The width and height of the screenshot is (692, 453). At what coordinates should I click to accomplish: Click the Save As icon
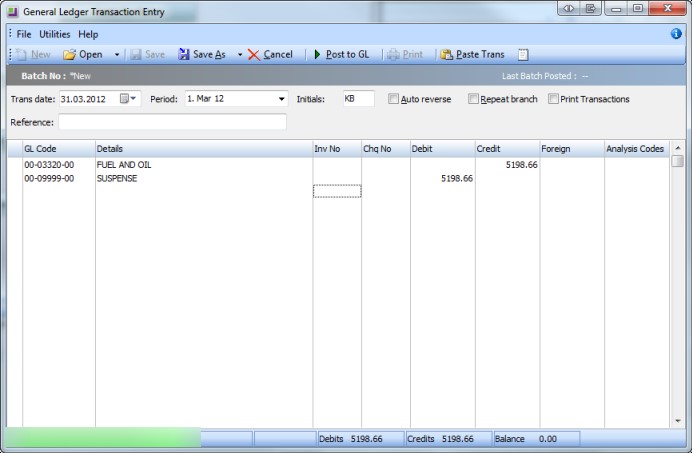(184, 54)
